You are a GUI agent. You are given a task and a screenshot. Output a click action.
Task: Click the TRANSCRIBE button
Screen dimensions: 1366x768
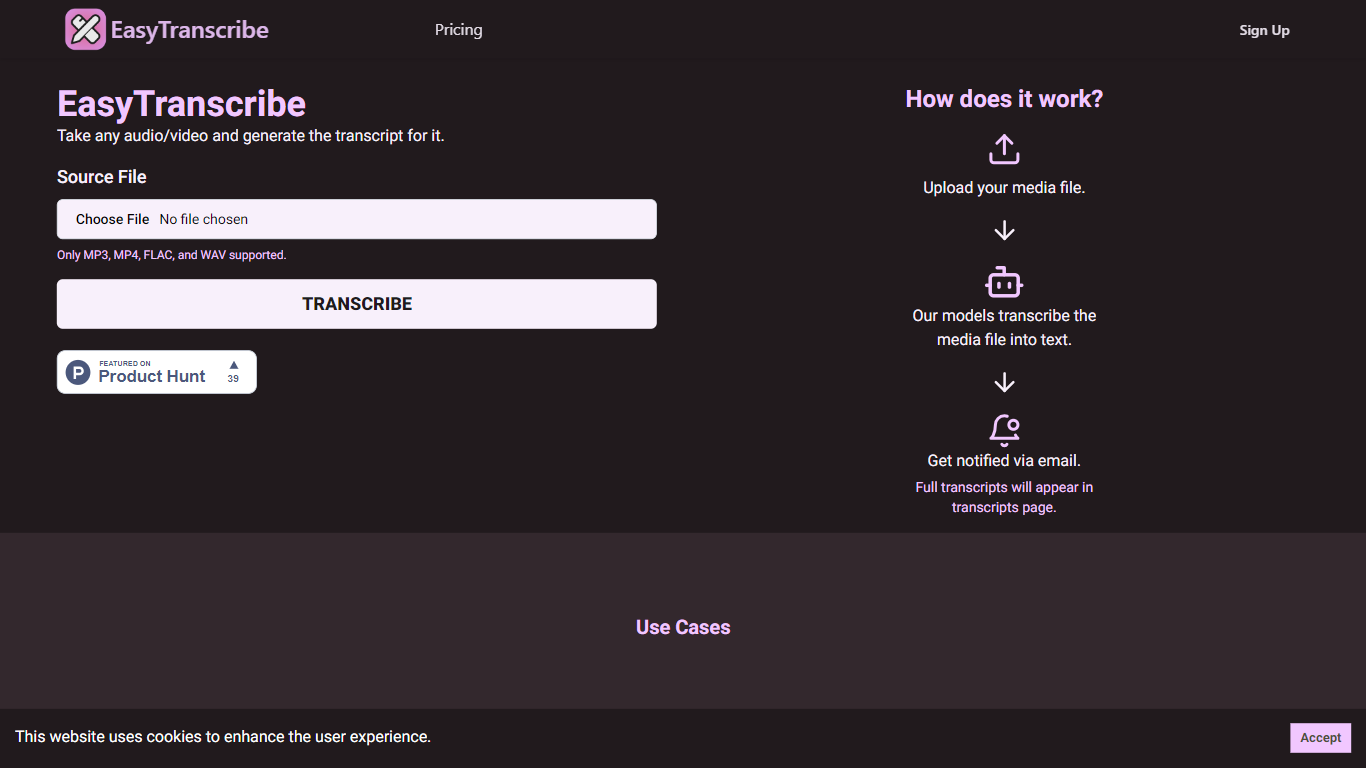(357, 304)
